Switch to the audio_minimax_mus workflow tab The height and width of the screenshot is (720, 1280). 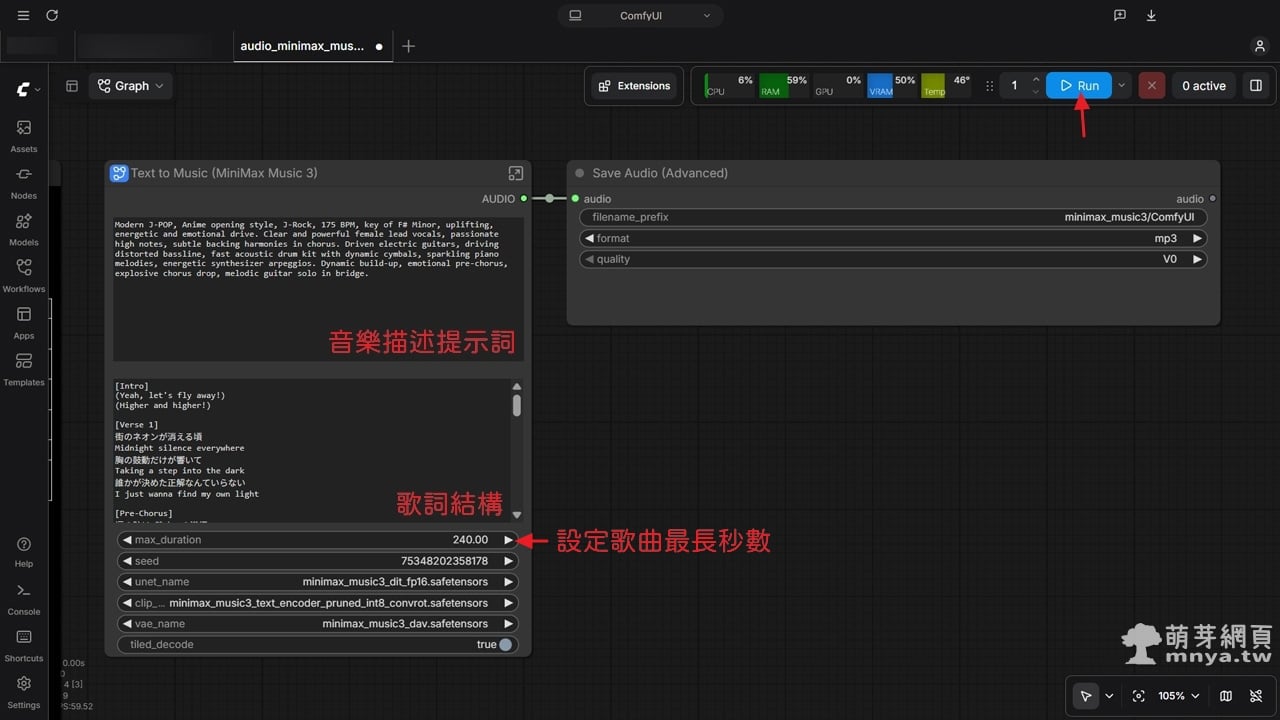point(312,46)
